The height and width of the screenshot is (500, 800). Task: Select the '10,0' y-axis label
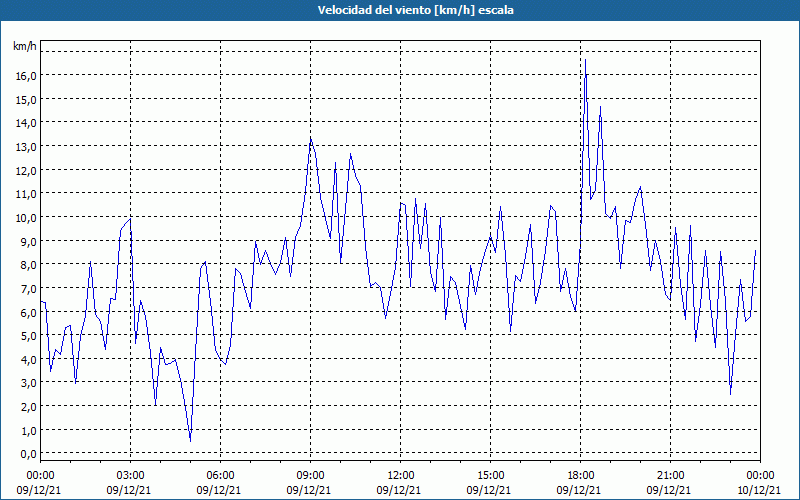27,218
